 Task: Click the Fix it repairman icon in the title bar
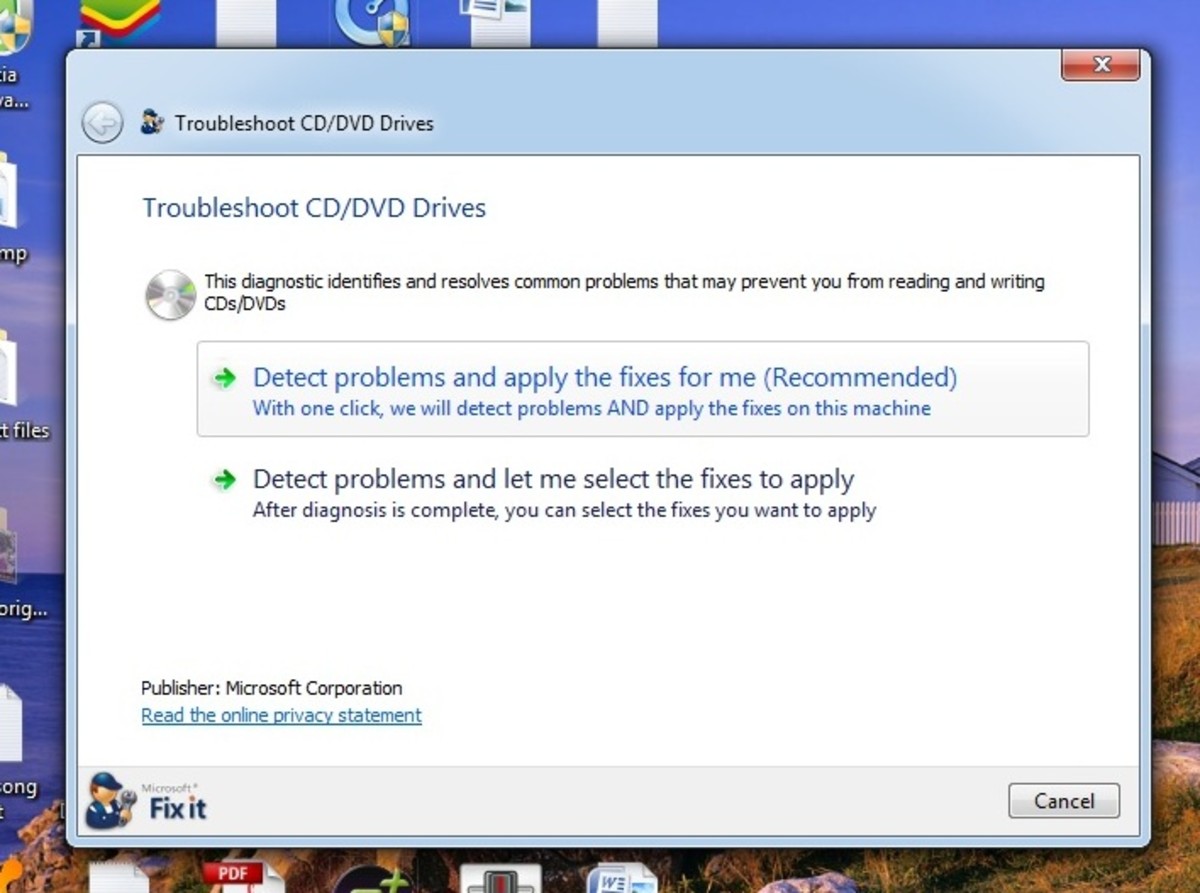coord(151,120)
